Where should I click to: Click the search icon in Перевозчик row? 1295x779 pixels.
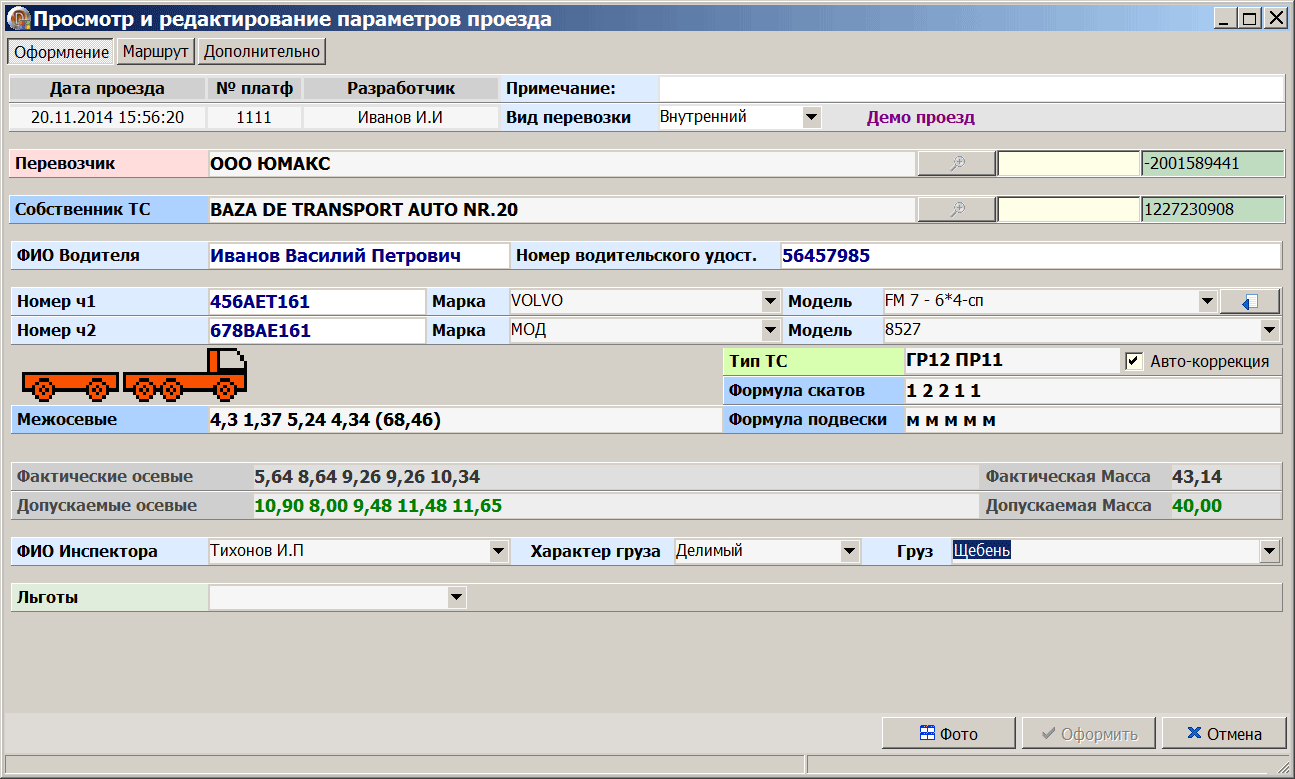pos(956,164)
